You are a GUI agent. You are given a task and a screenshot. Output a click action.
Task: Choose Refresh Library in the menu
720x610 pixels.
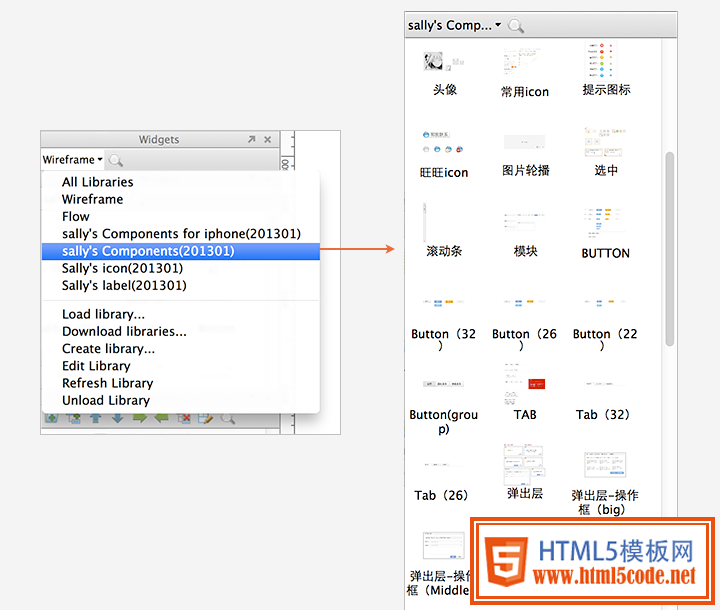click(107, 383)
